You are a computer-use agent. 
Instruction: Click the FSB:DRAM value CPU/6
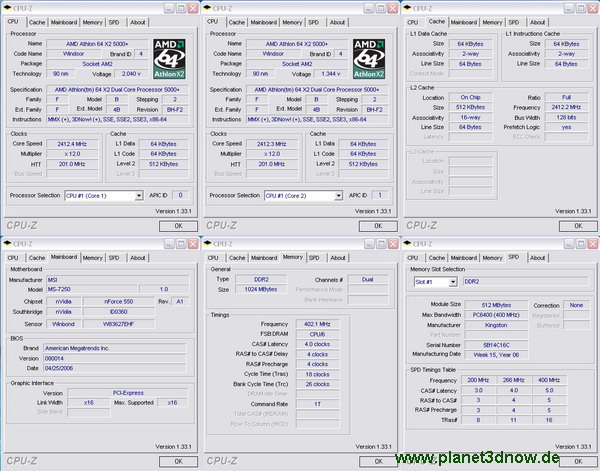click(x=317, y=334)
